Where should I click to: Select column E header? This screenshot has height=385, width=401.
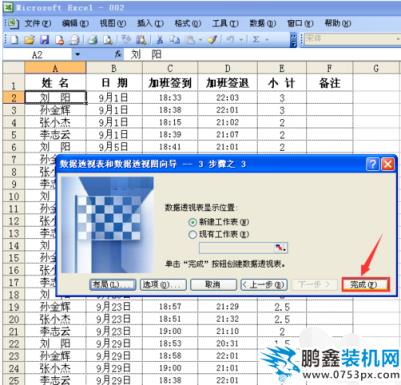pos(282,68)
